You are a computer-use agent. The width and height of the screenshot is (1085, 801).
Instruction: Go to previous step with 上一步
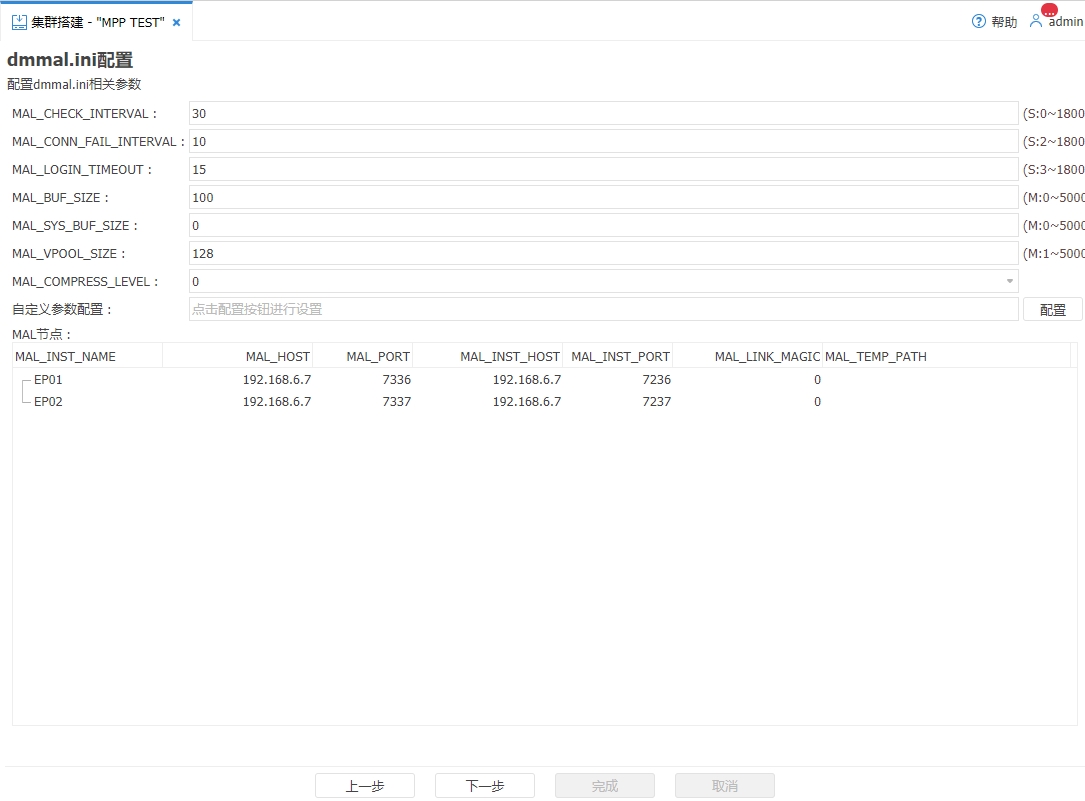(365, 786)
